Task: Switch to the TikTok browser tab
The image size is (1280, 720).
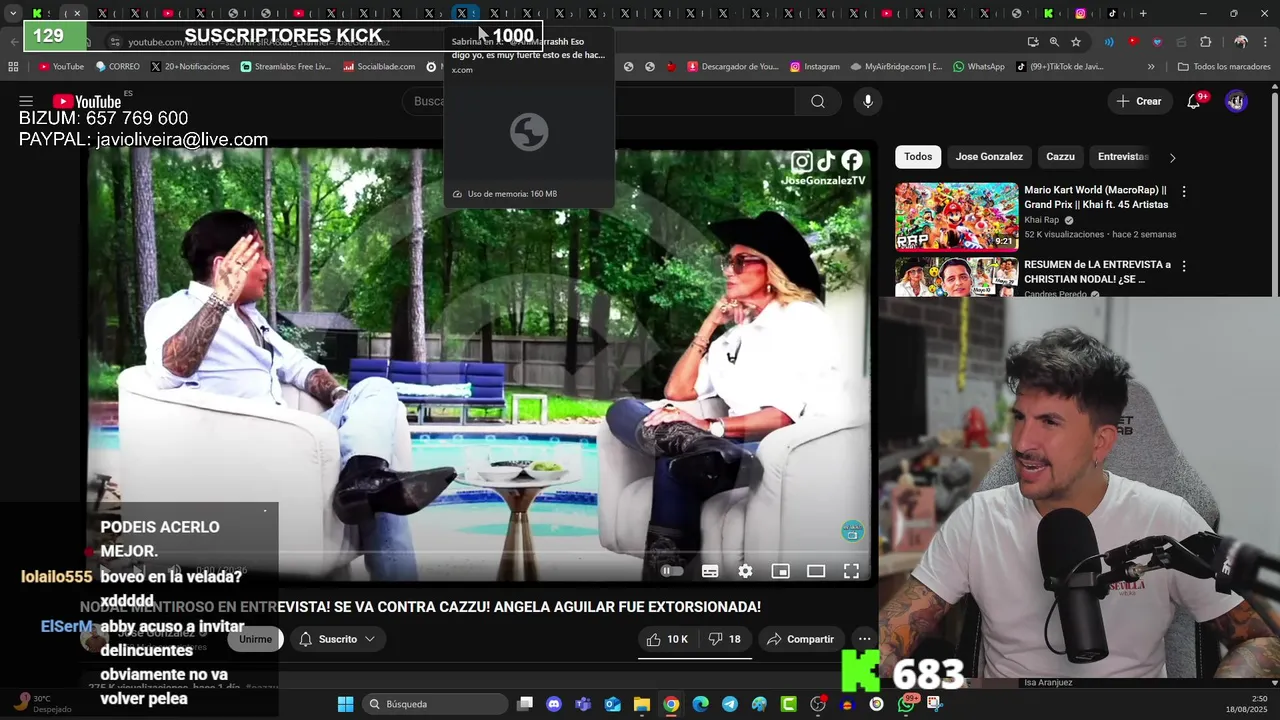Action: pyautogui.click(x=1113, y=14)
